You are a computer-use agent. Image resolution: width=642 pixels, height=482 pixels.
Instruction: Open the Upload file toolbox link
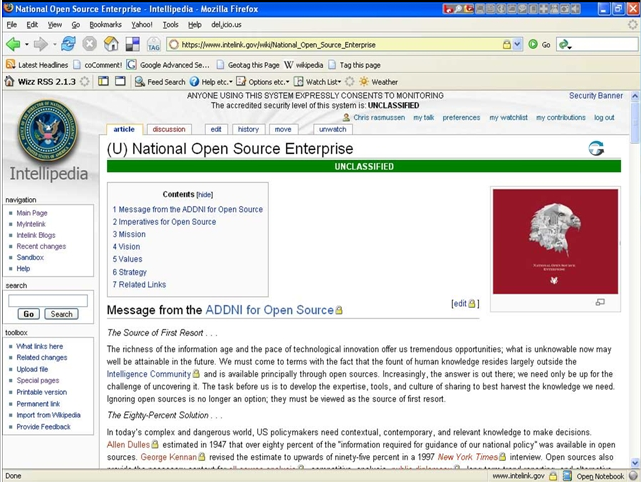coord(32,369)
